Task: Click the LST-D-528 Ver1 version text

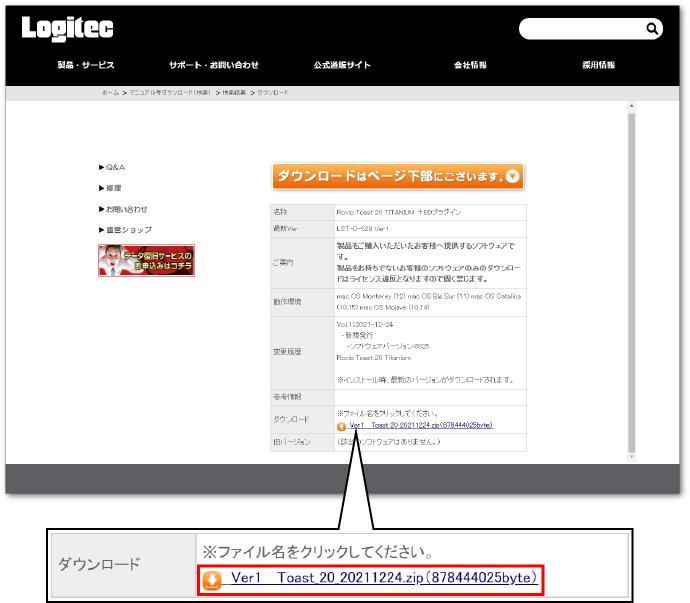Action: [363, 229]
